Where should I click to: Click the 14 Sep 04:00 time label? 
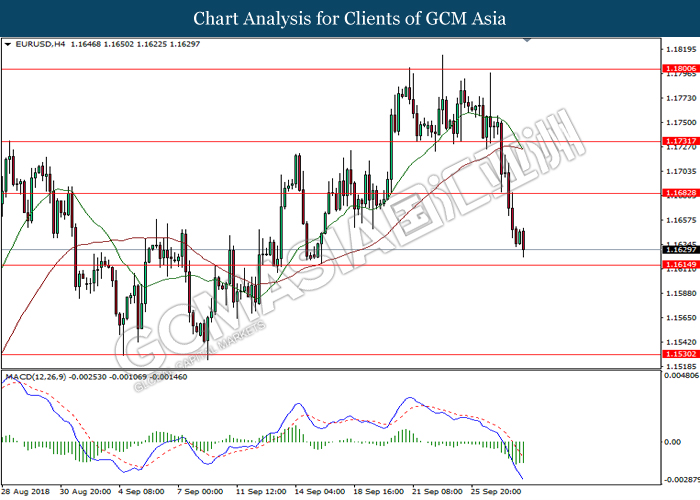click(320, 492)
